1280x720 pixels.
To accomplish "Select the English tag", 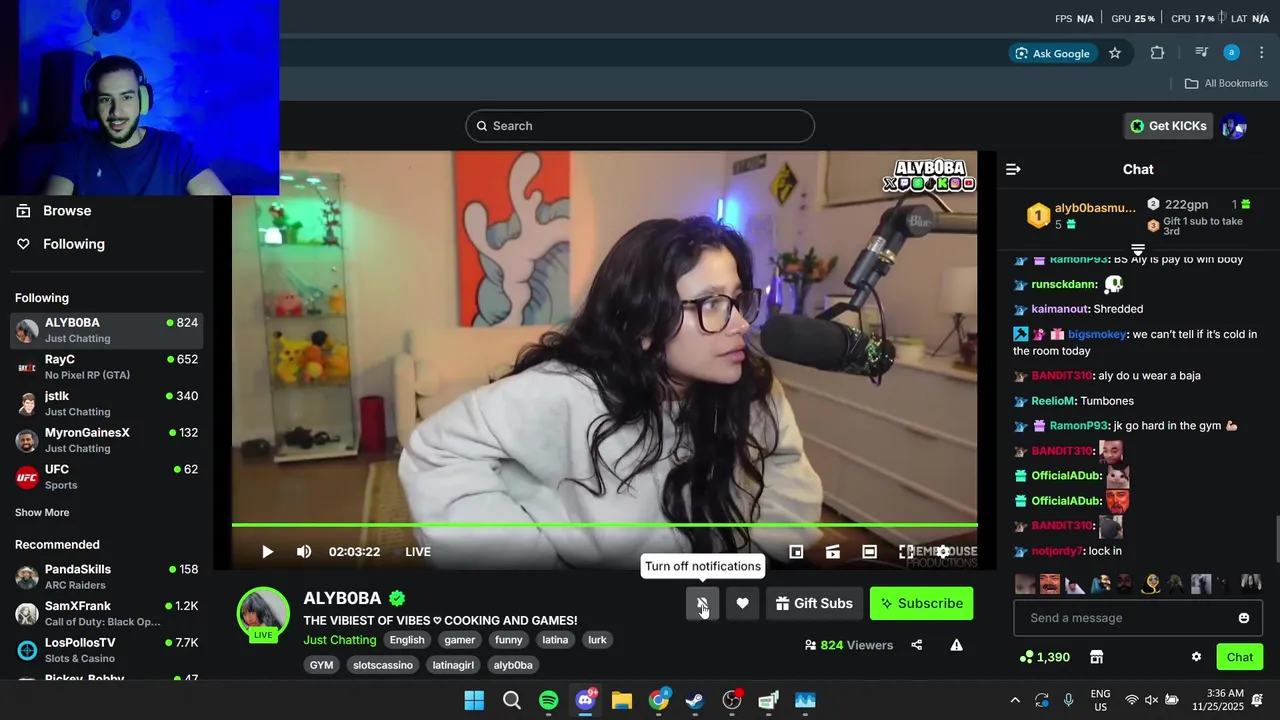I will (x=407, y=640).
